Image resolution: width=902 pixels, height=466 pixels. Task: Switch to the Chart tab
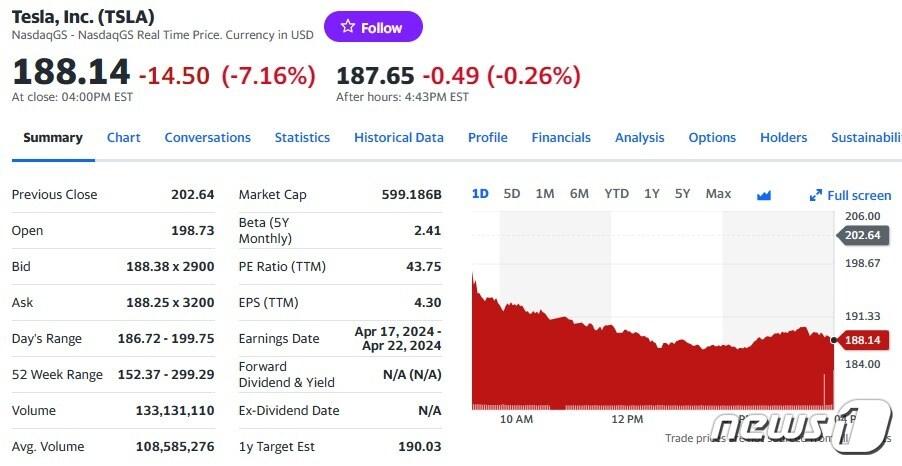pyautogui.click(x=123, y=138)
